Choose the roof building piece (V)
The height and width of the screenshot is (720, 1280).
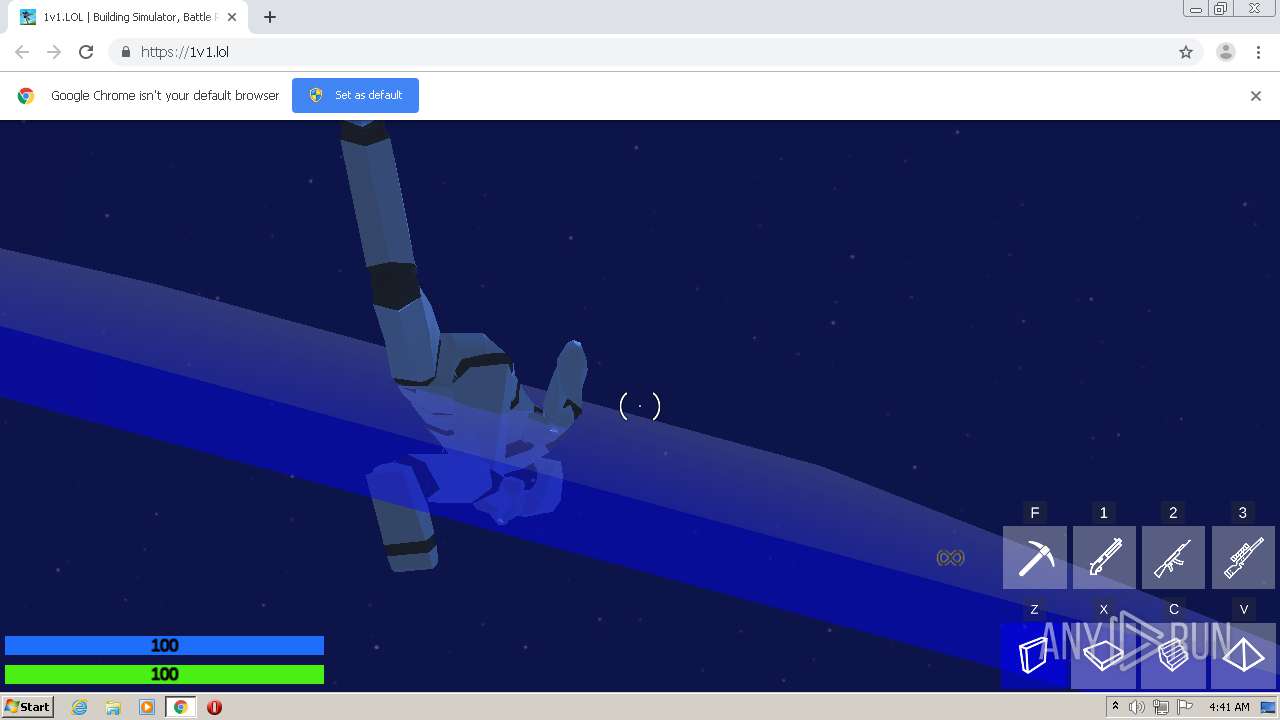1243,655
